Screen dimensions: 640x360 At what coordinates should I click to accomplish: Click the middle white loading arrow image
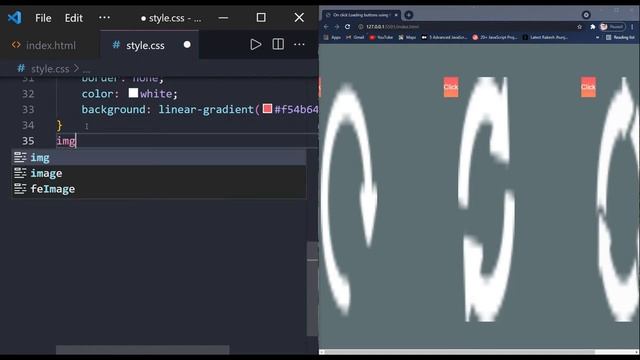(486, 199)
